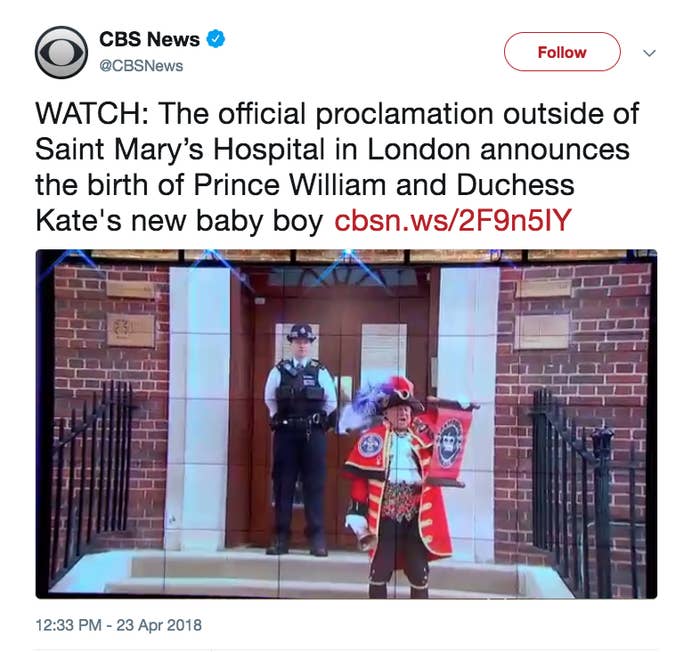Click the white pillar left of doorway
The height and width of the screenshot is (652, 700).
click(x=199, y=406)
